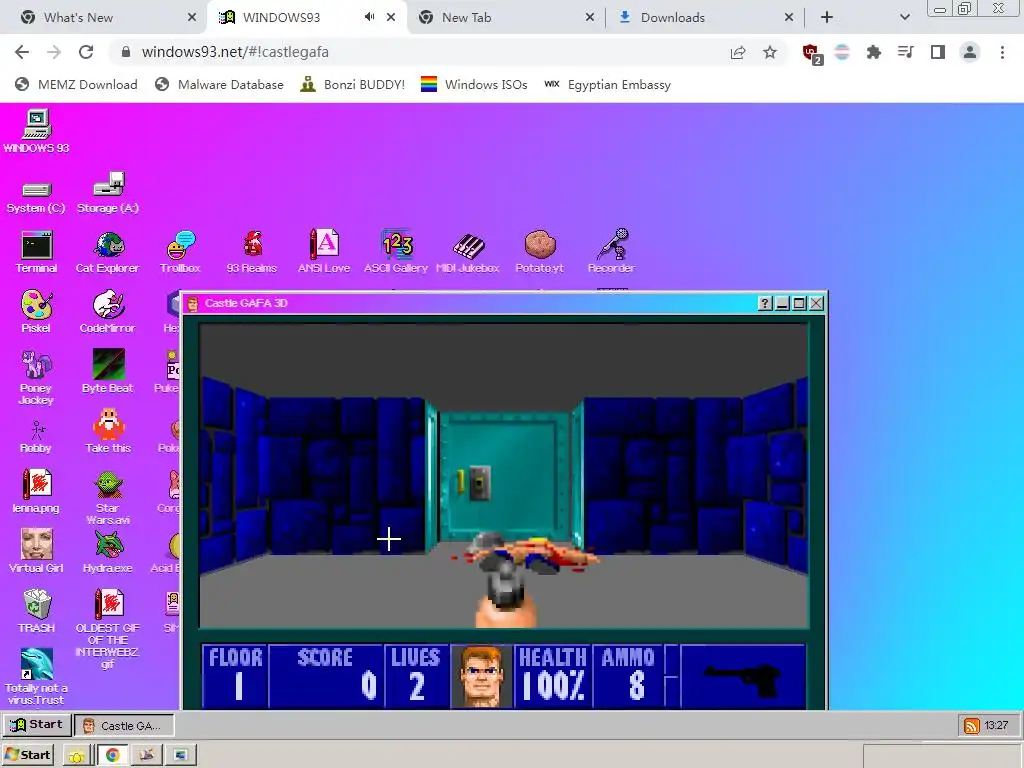Screen dimensions: 1024x768
Task: Open the Windows ISOs bookmark
Action: (474, 85)
